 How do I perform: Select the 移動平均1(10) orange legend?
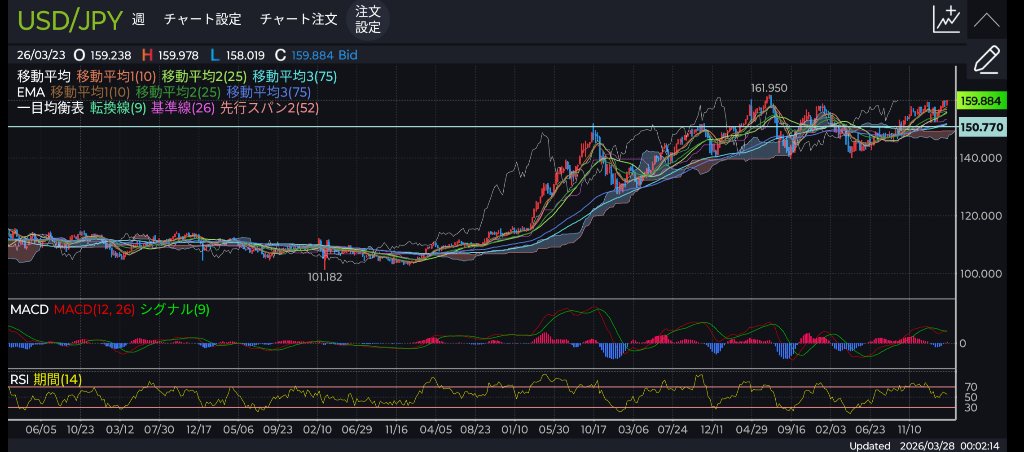click(115, 76)
